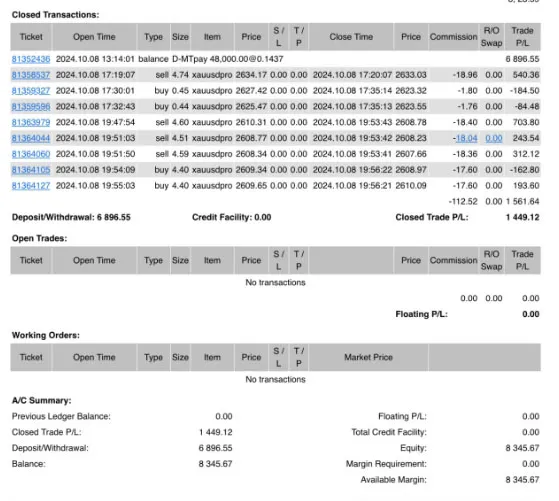Click 'Trade P/L' header in Open Trades table
Image resolution: width=559 pixels, height=501 pixels.
(523, 260)
